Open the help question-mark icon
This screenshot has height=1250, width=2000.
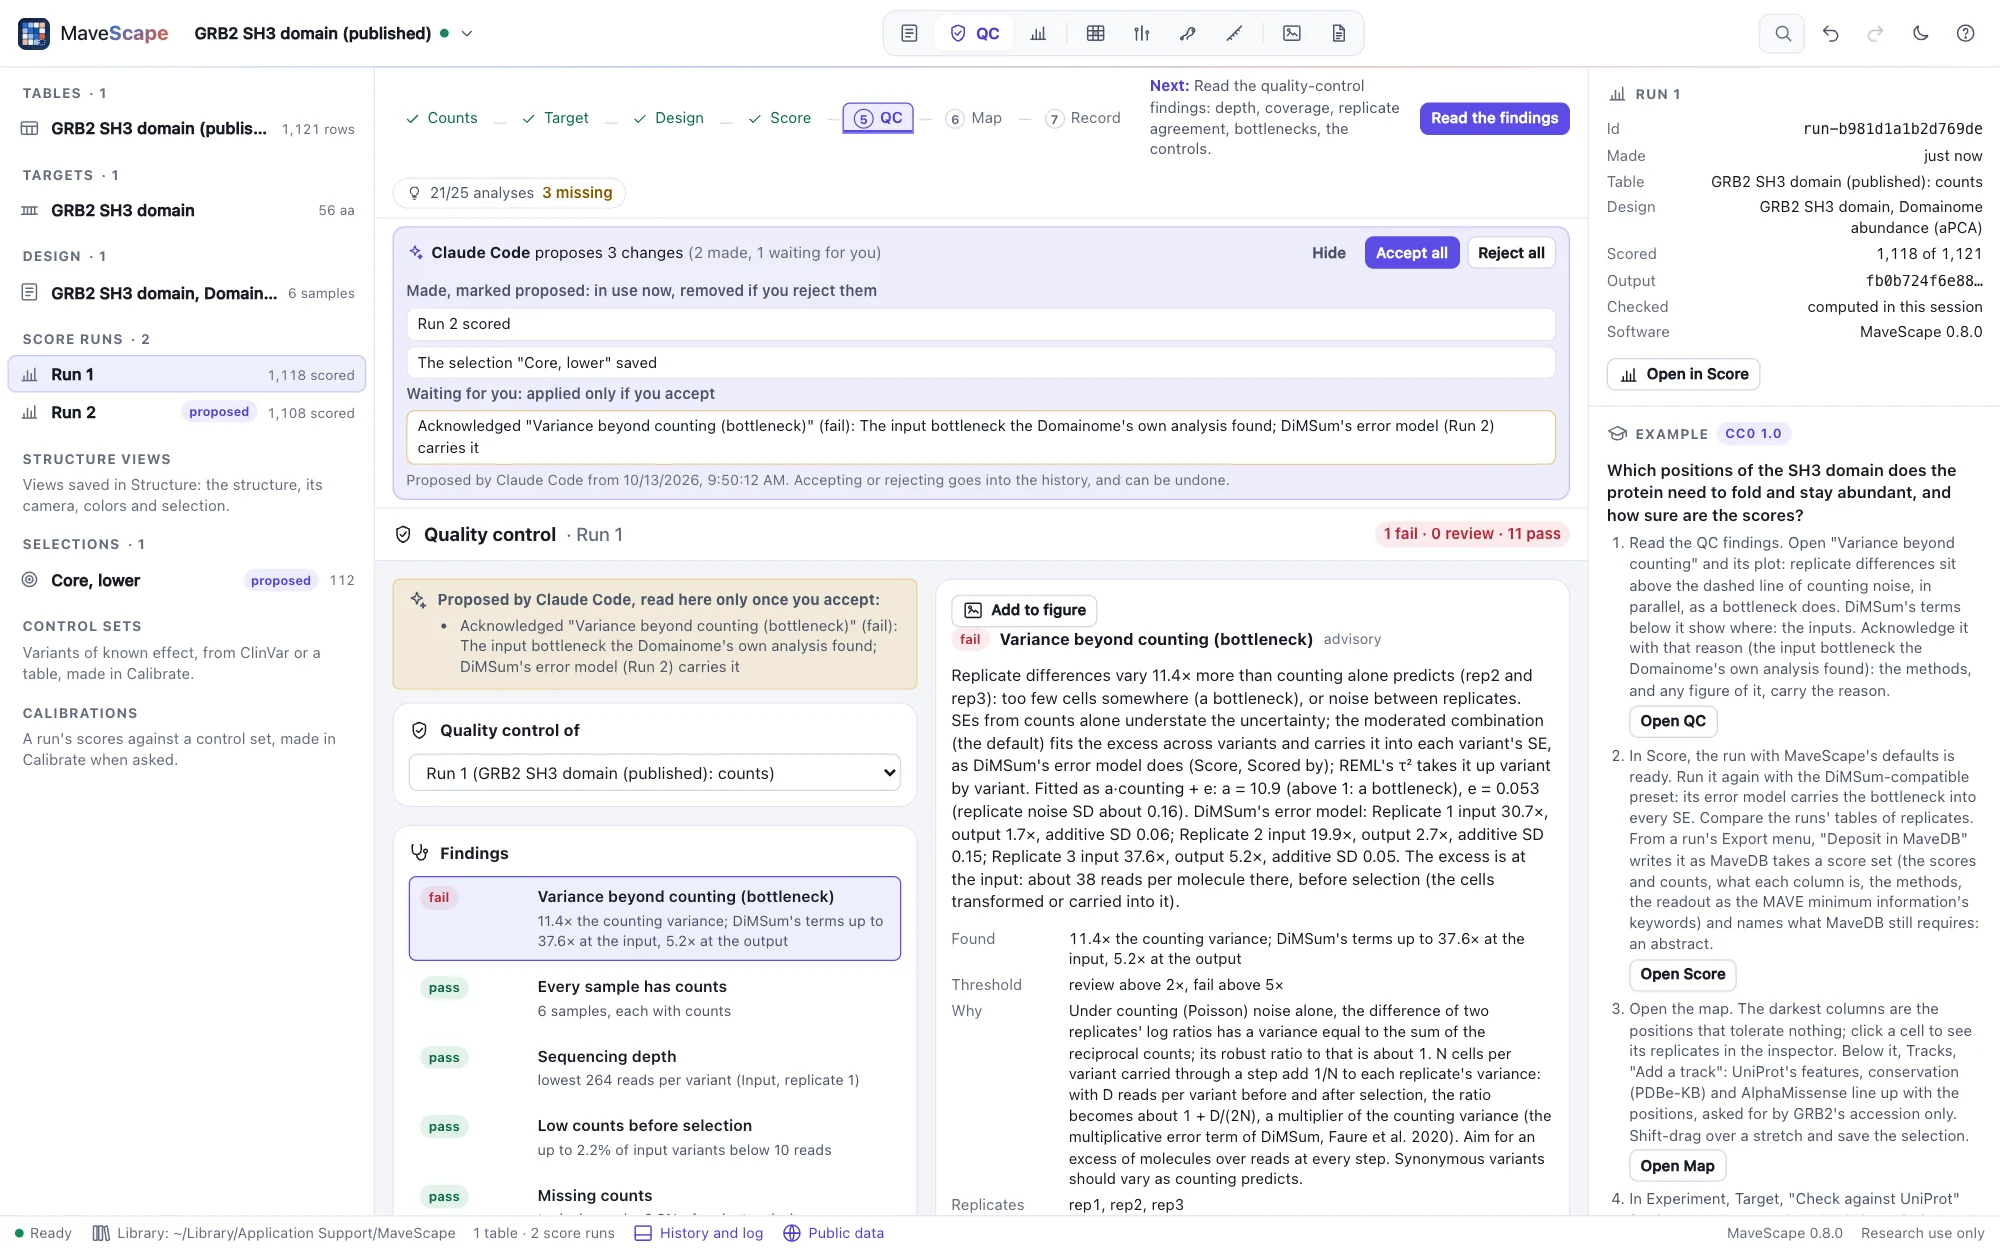click(x=1965, y=33)
